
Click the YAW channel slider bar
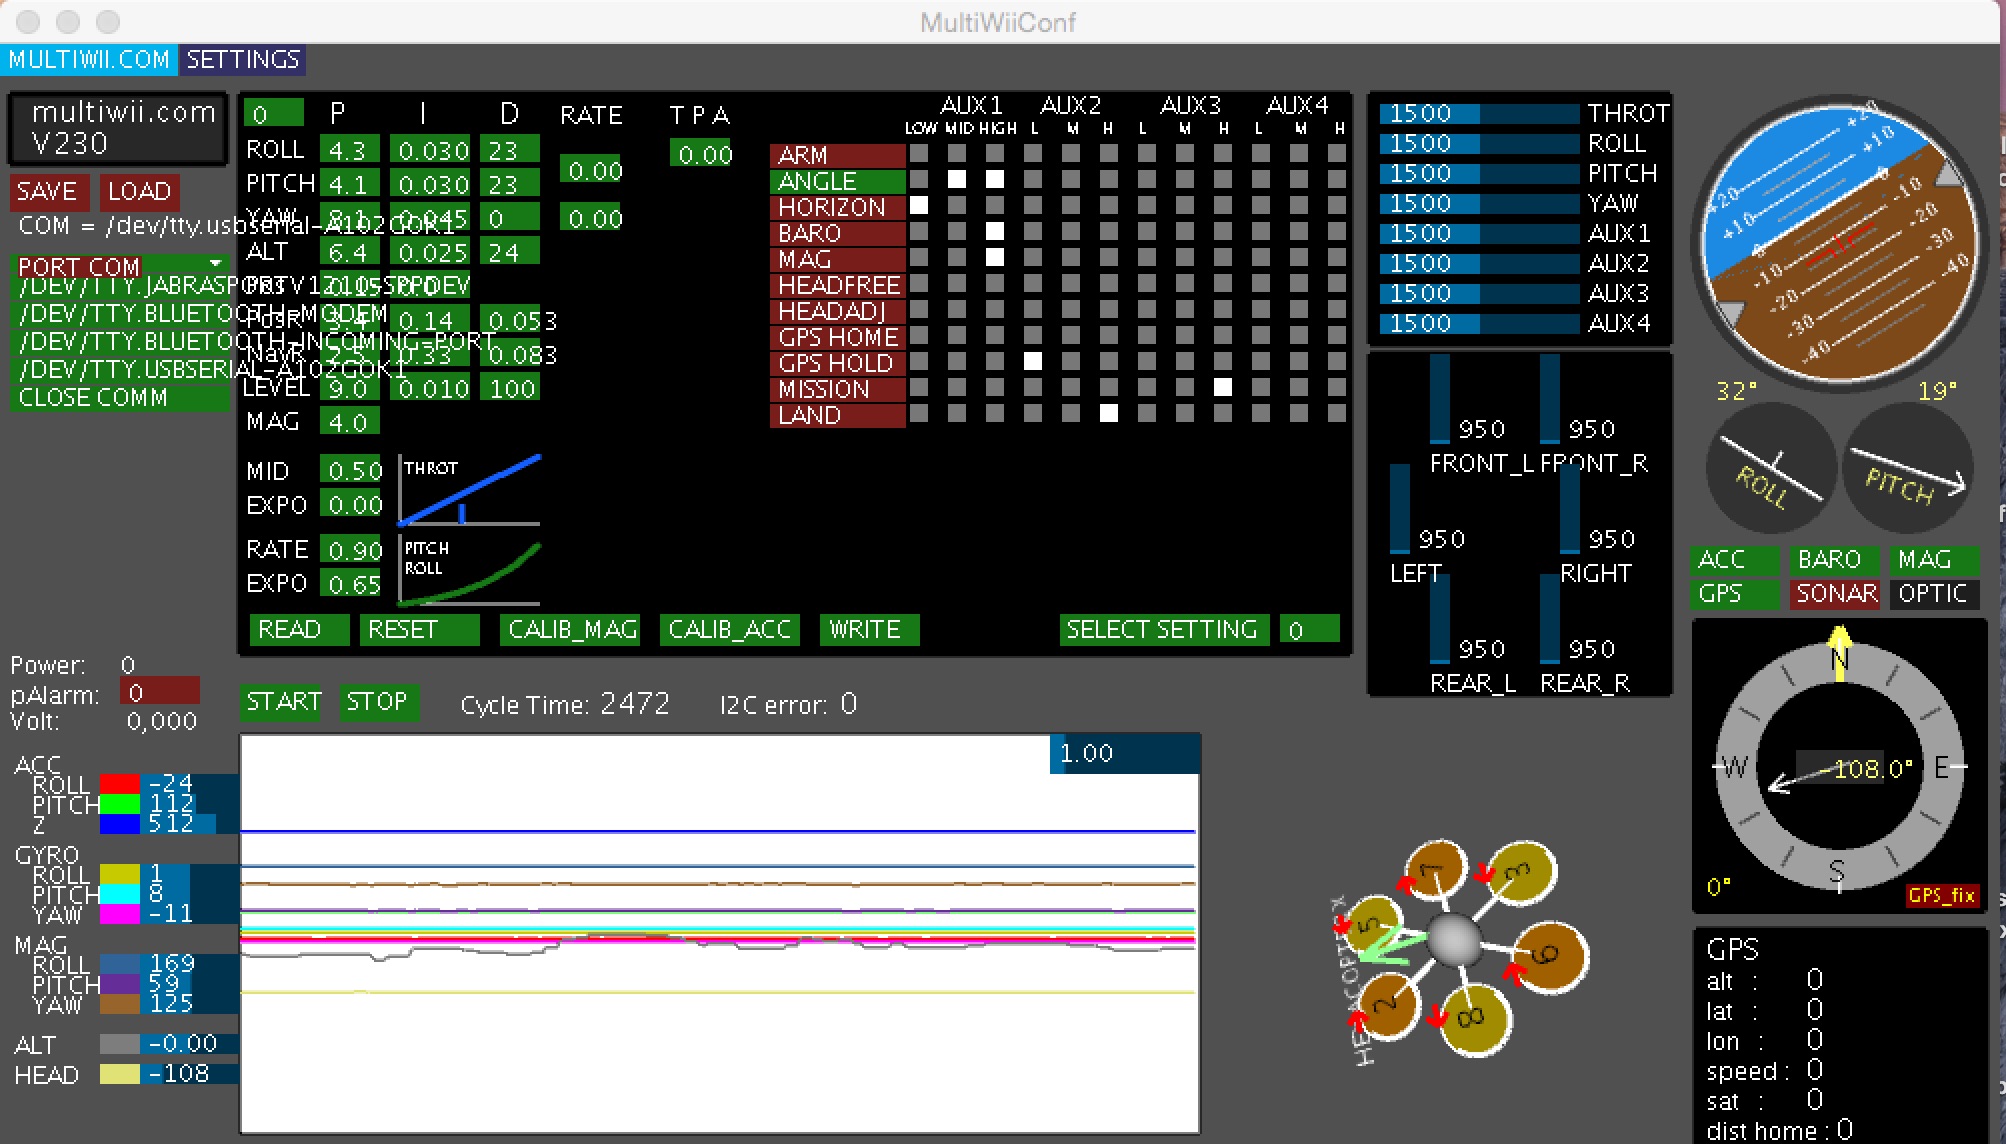[x=1479, y=203]
